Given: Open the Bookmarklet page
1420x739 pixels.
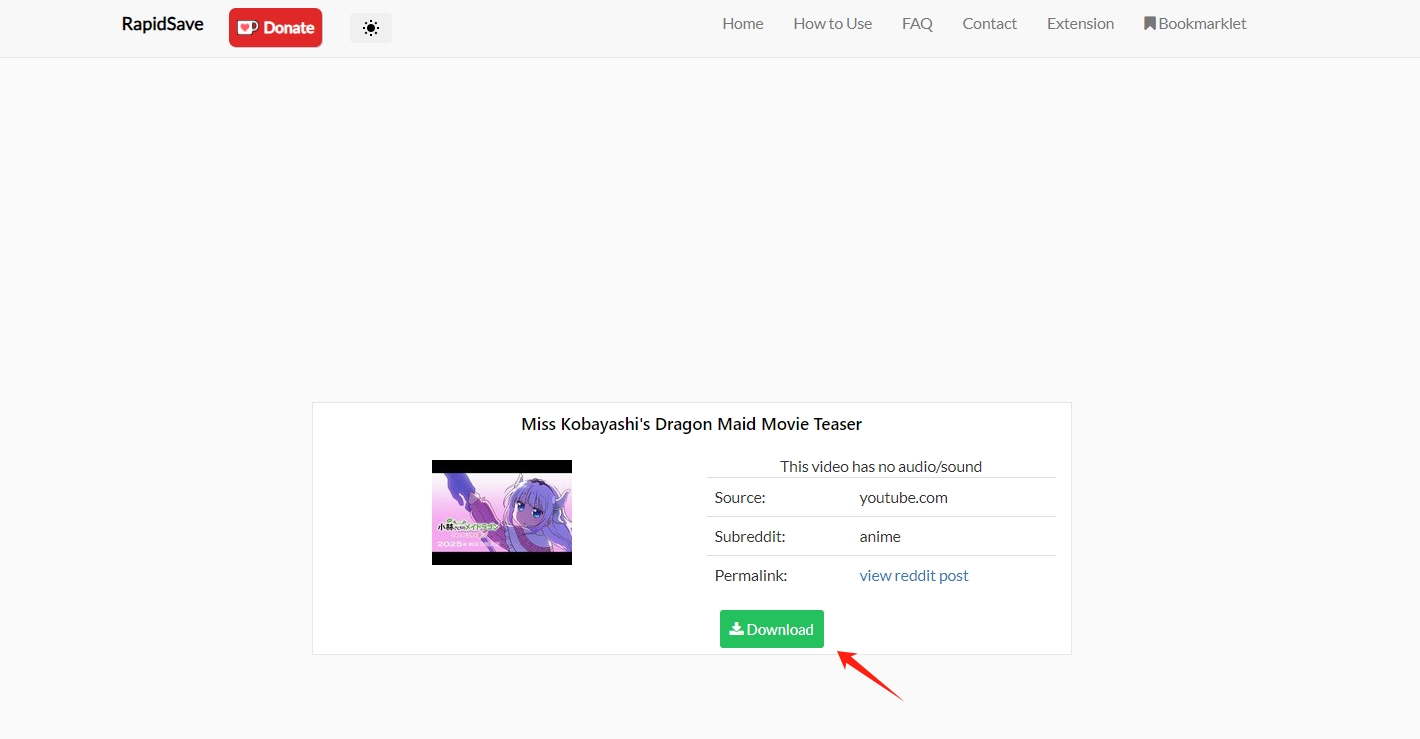Looking at the screenshot, I should 1195,24.
